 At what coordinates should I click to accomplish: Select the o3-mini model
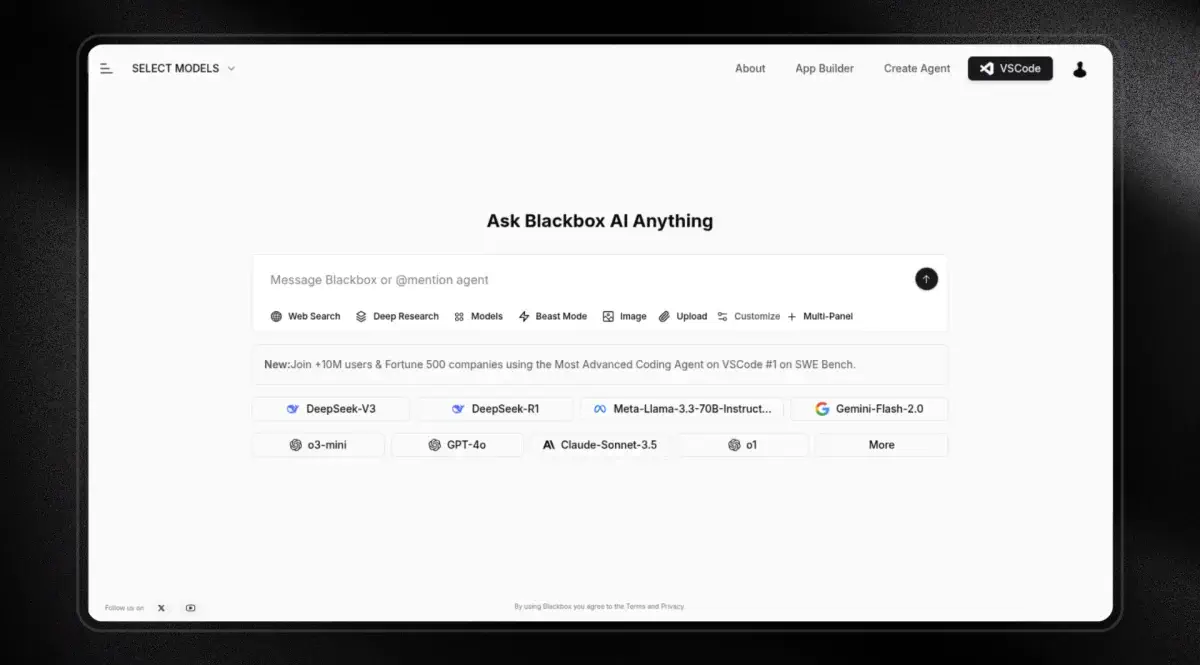318,445
